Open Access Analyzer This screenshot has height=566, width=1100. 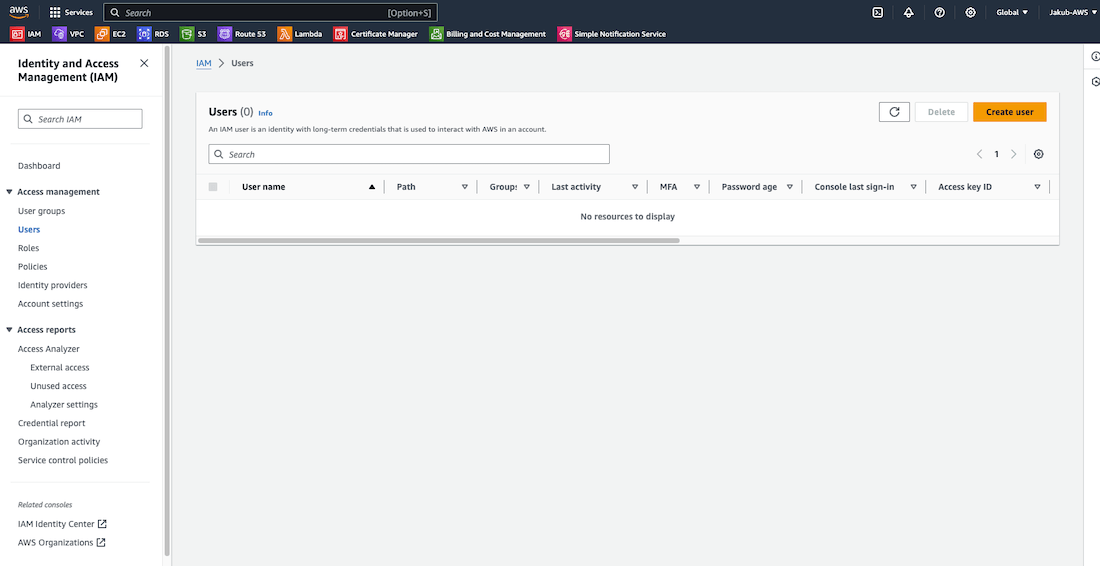point(48,349)
